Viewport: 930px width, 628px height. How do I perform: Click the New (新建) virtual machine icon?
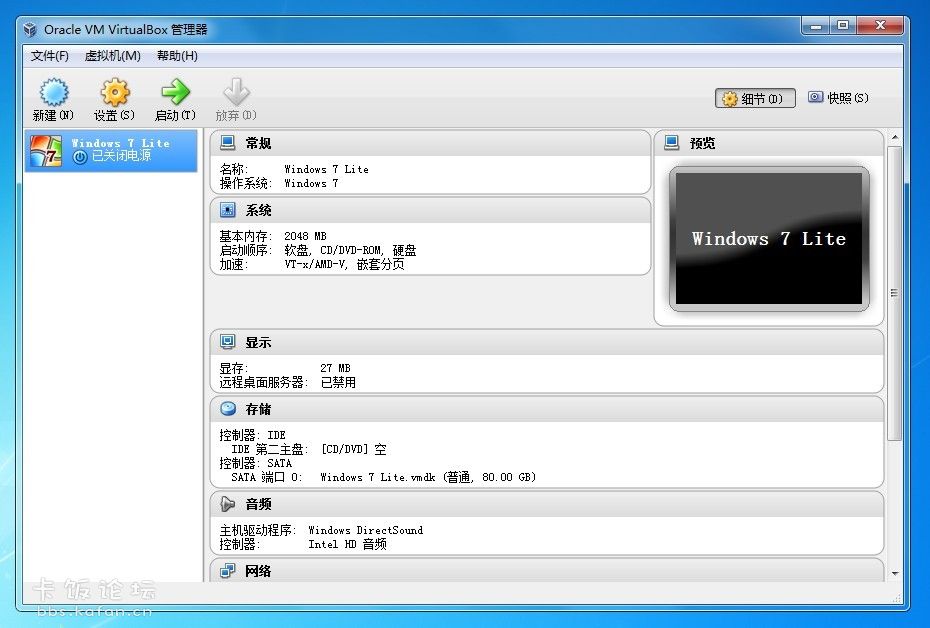pos(53,94)
